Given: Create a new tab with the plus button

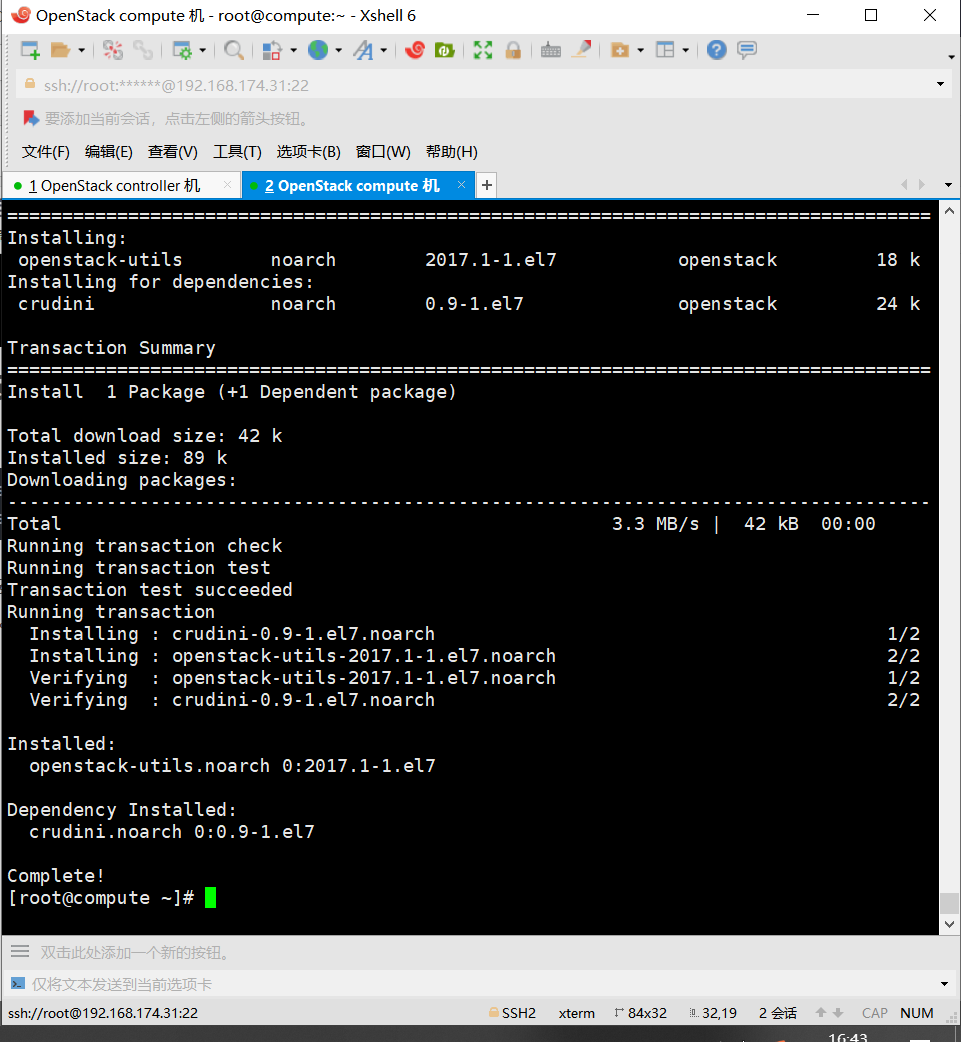Looking at the screenshot, I should (x=486, y=185).
